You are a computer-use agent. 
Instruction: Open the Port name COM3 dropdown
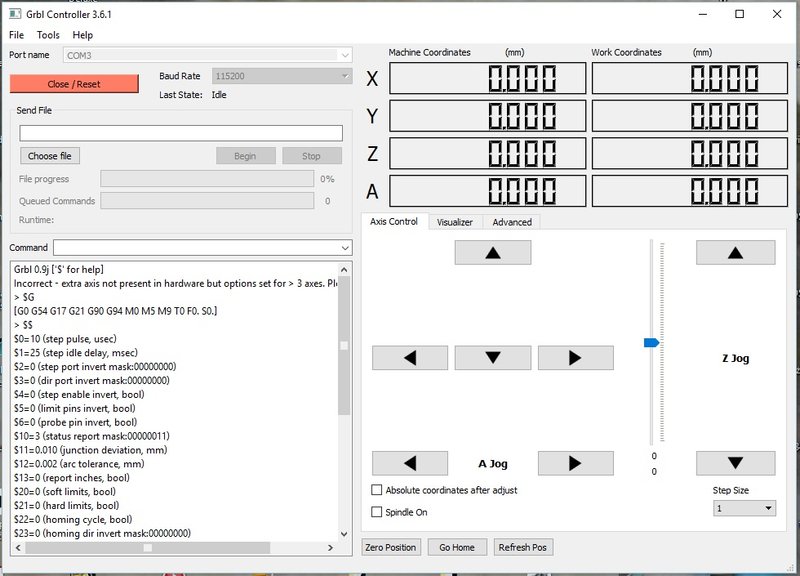tap(208, 55)
